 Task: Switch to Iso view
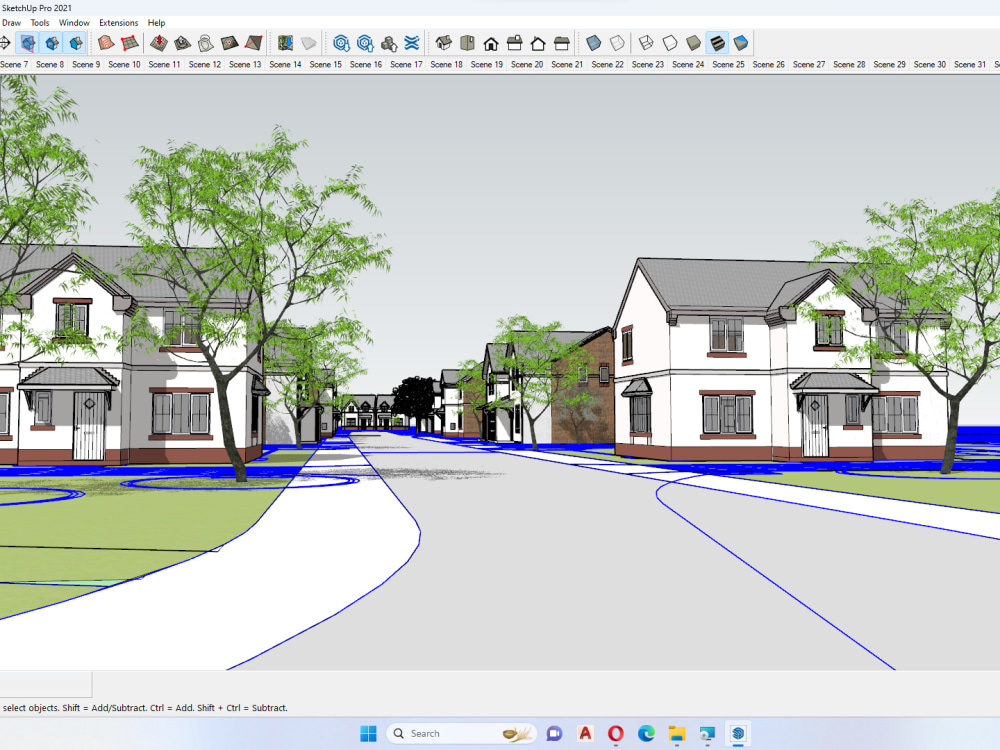pos(444,43)
